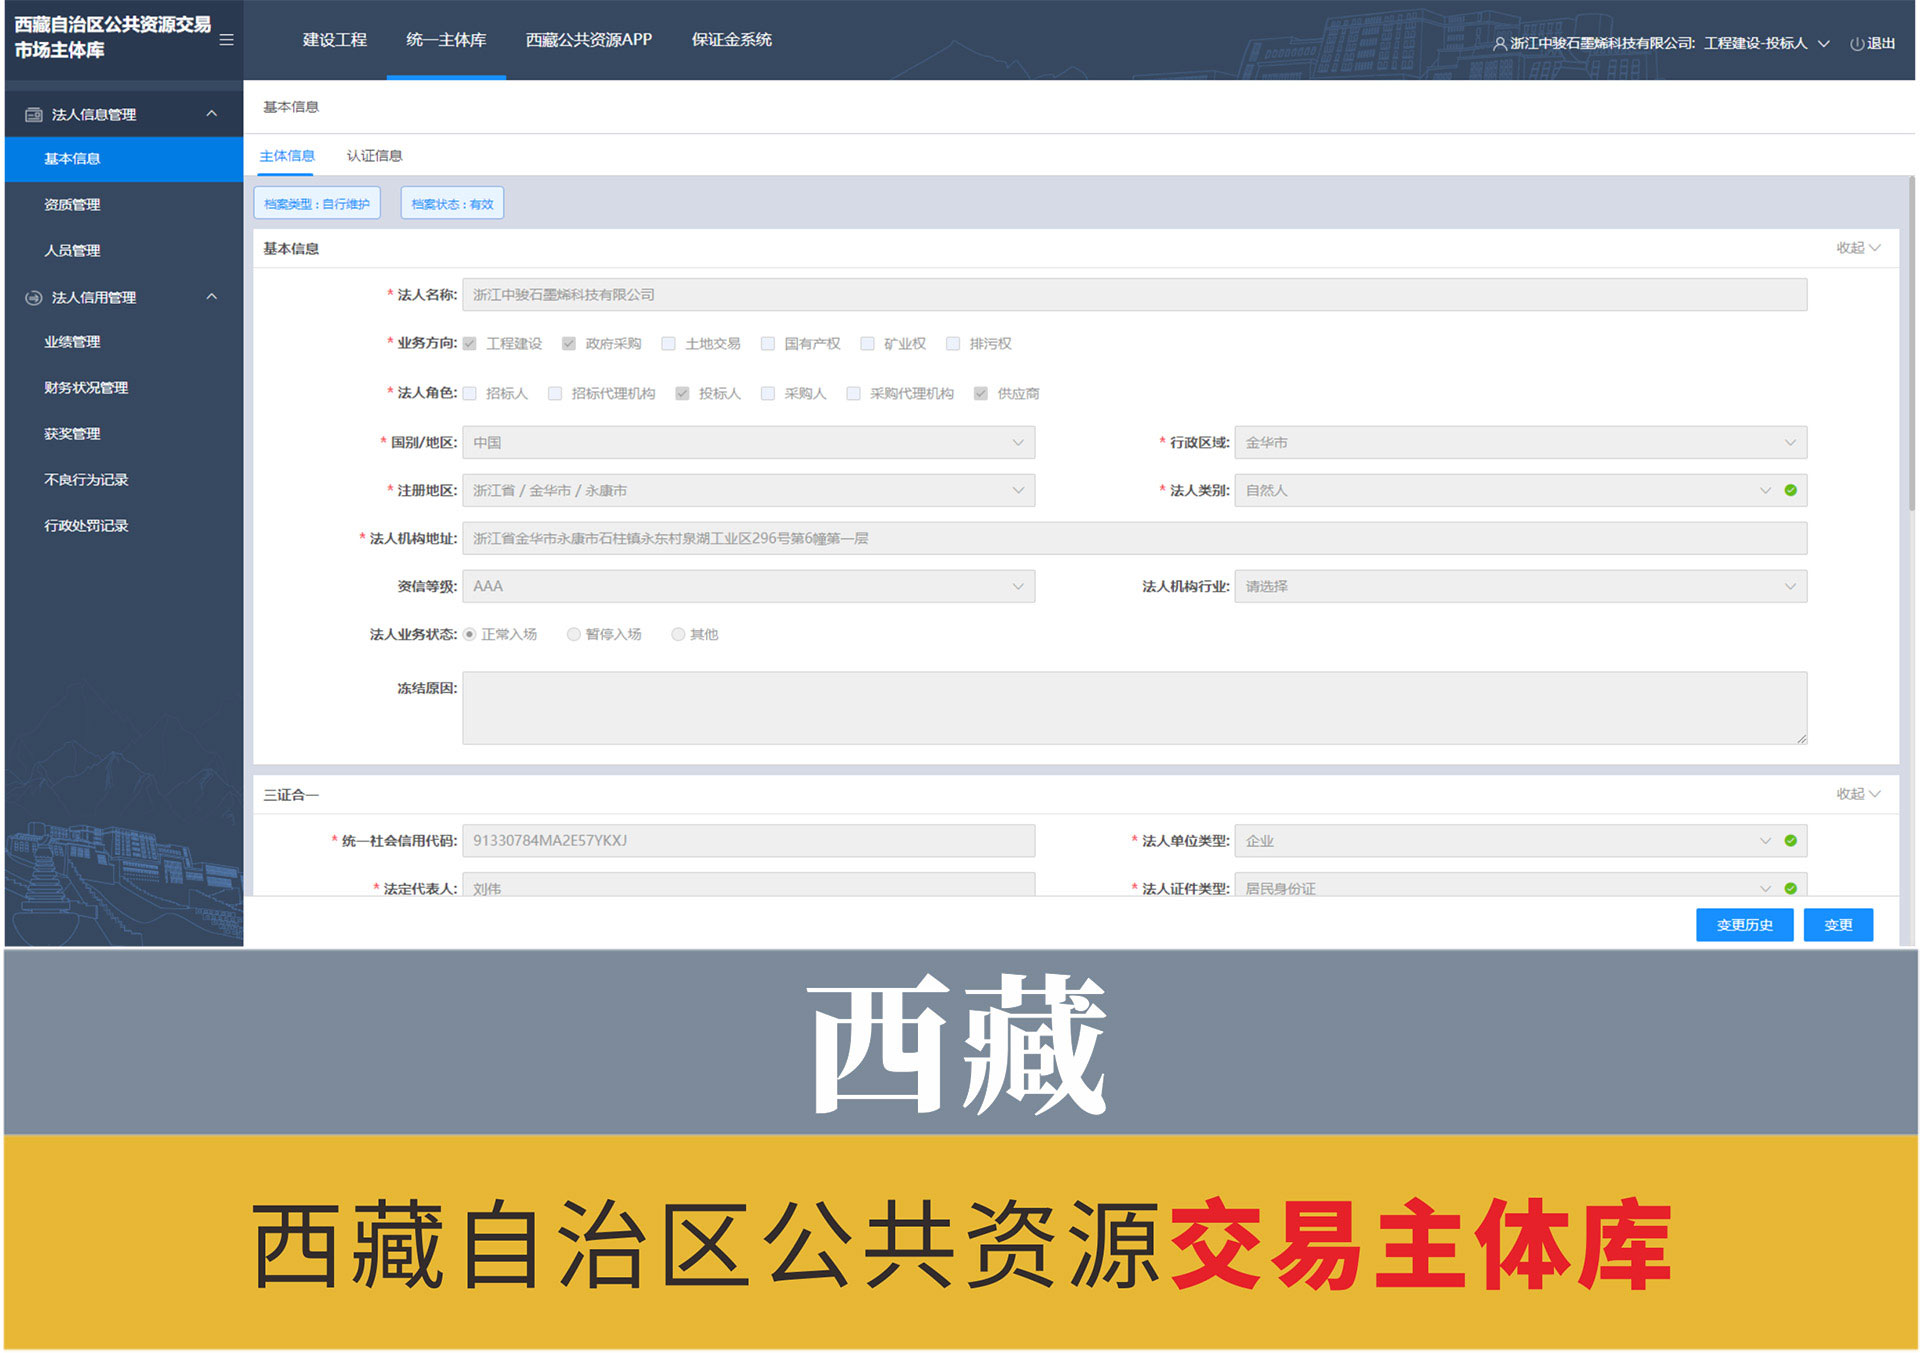
Task: Click resize handle of 冻结原因 textarea
Action: [1801, 739]
